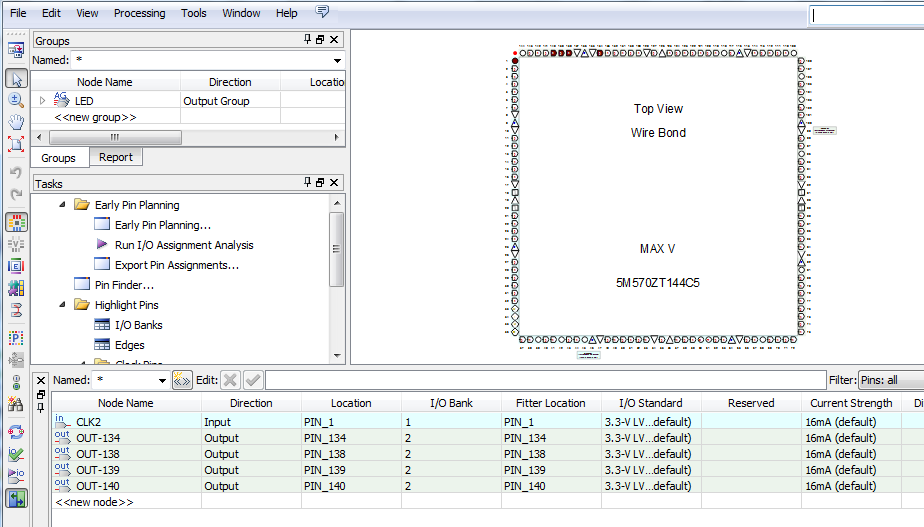Float the Tasks panel window

point(320,182)
